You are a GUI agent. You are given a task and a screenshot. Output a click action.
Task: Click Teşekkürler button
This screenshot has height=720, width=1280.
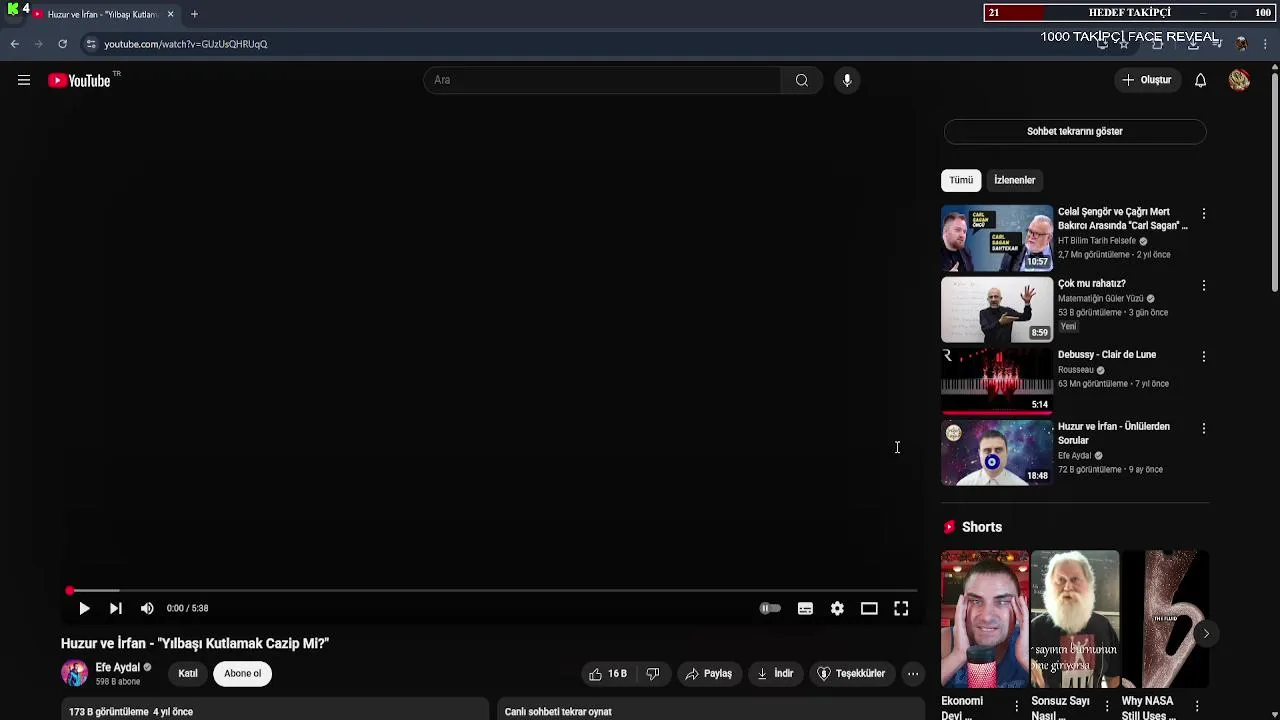point(852,674)
